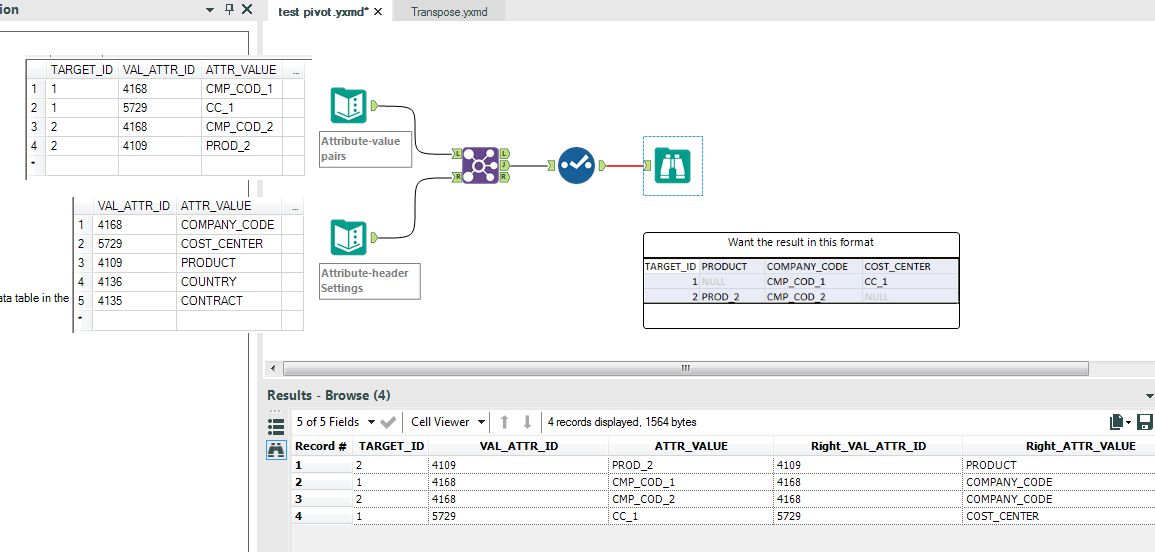Click the 5729 cell in upper config table

coord(160,108)
